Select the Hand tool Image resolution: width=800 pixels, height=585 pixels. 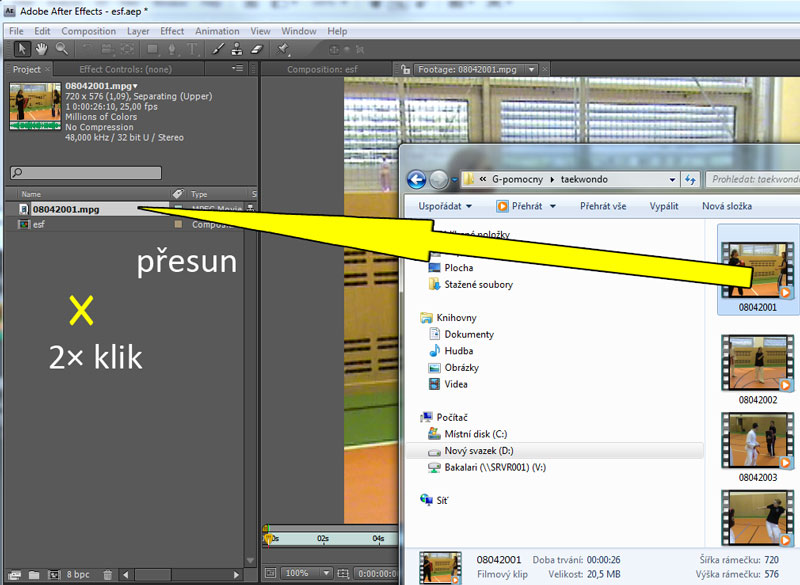(42, 48)
